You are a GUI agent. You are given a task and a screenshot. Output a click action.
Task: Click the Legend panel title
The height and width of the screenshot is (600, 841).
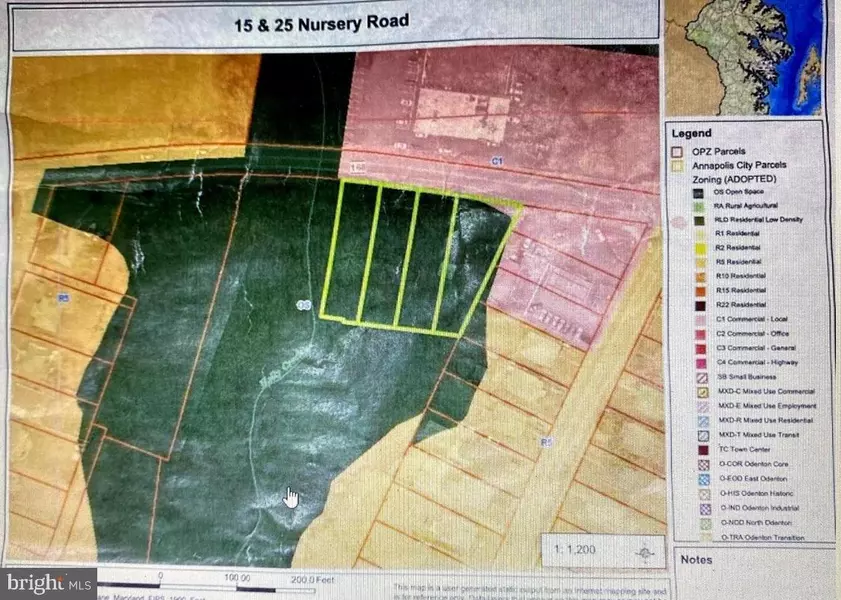tap(692, 132)
